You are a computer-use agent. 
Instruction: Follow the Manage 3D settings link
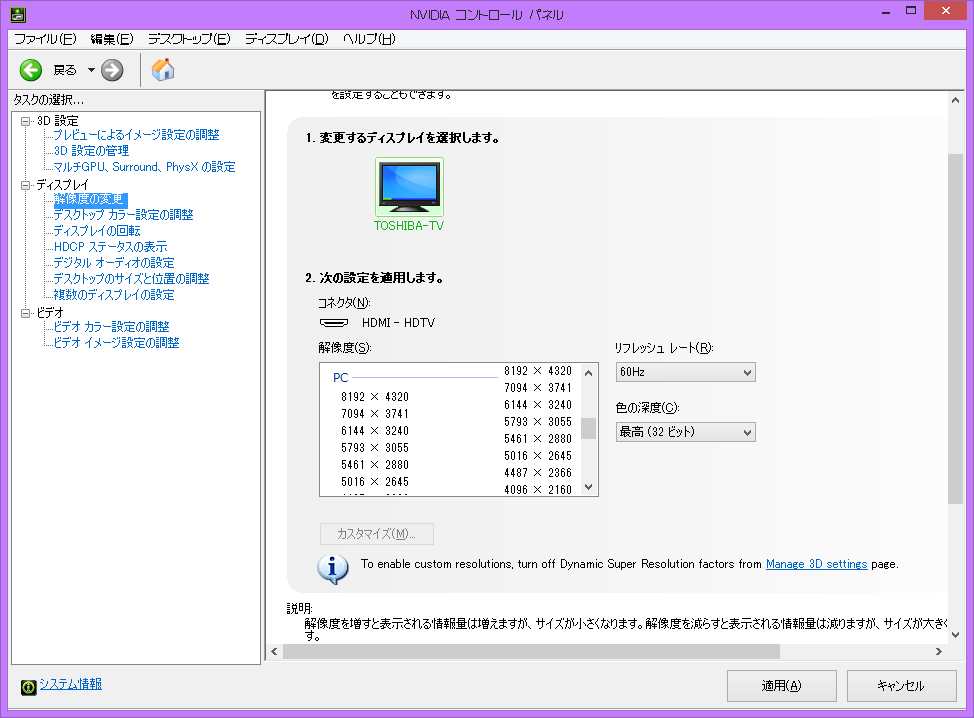(816, 564)
